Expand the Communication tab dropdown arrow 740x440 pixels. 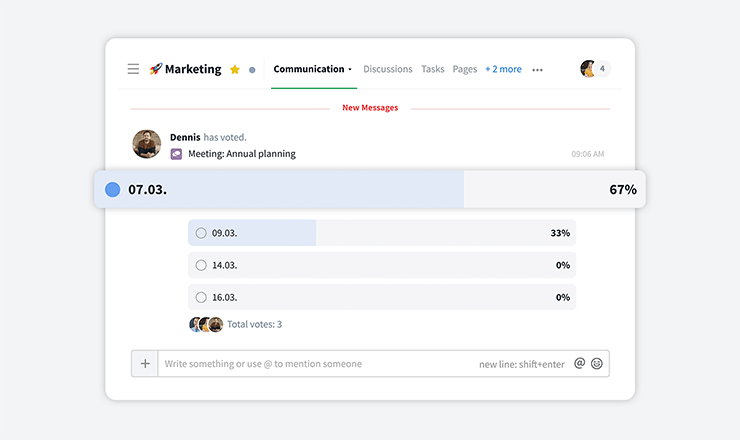click(350, 70)
